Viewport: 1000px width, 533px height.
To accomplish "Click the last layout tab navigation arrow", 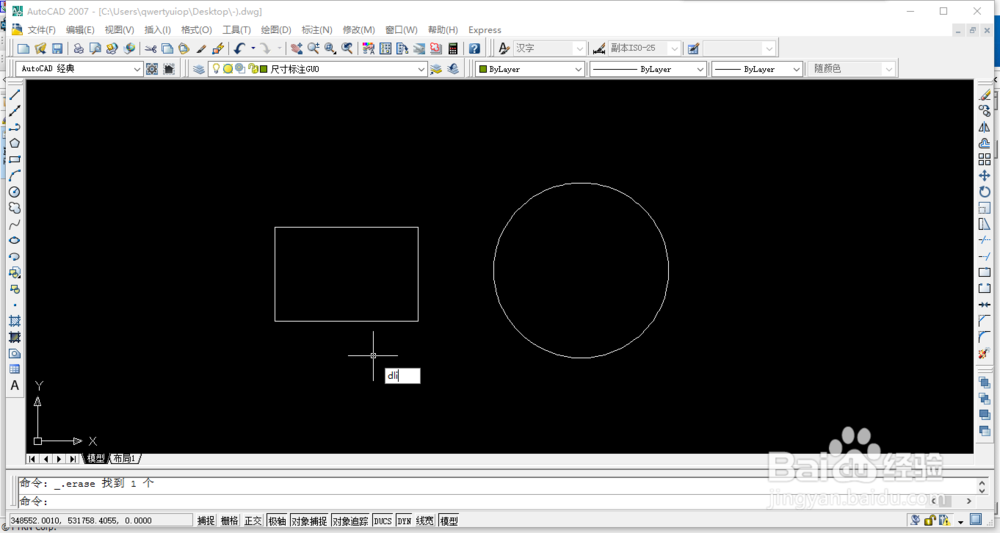I will [73, 458].
